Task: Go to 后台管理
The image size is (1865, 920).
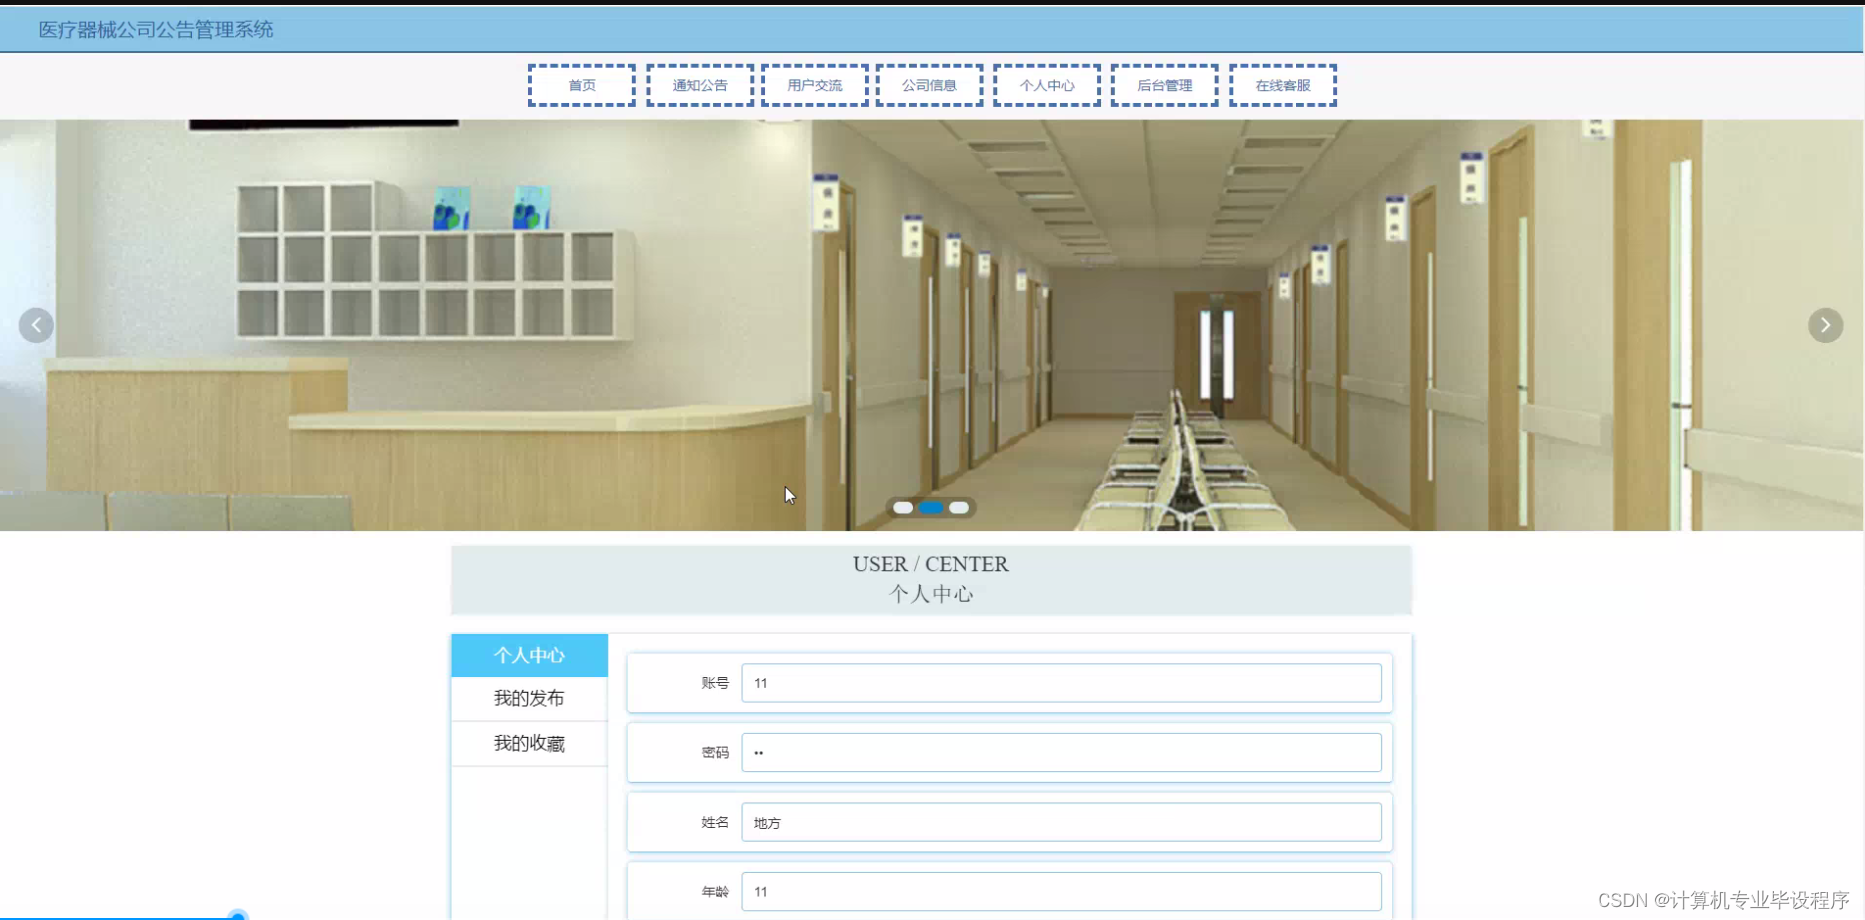Action: click(1165, 85)
